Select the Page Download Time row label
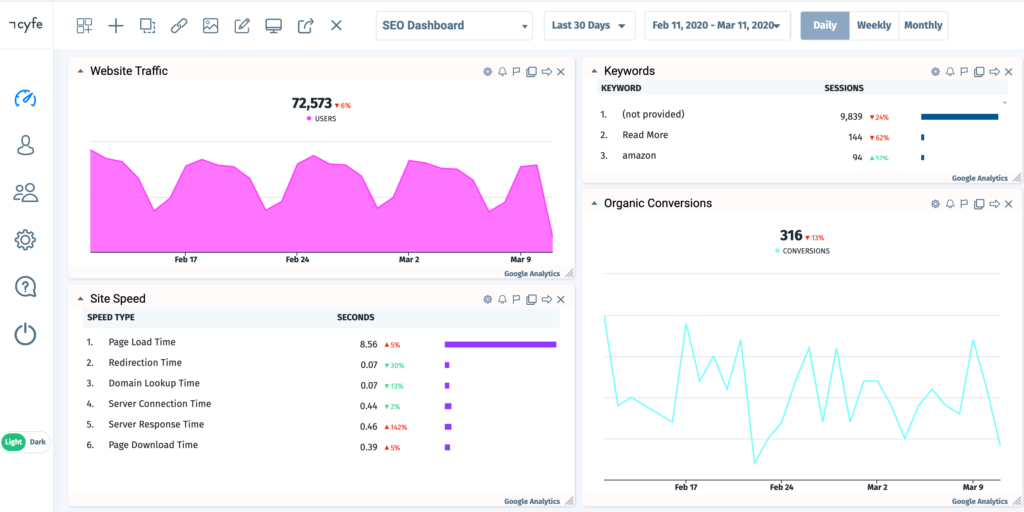1024x512 pixels. 153,445
